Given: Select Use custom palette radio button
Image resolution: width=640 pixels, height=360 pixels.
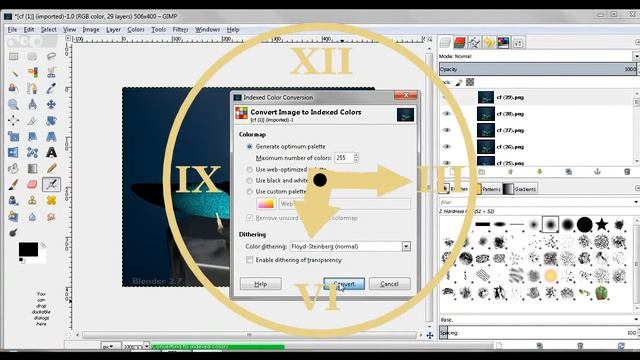Looking at the screenshot, I should (249, 191).
